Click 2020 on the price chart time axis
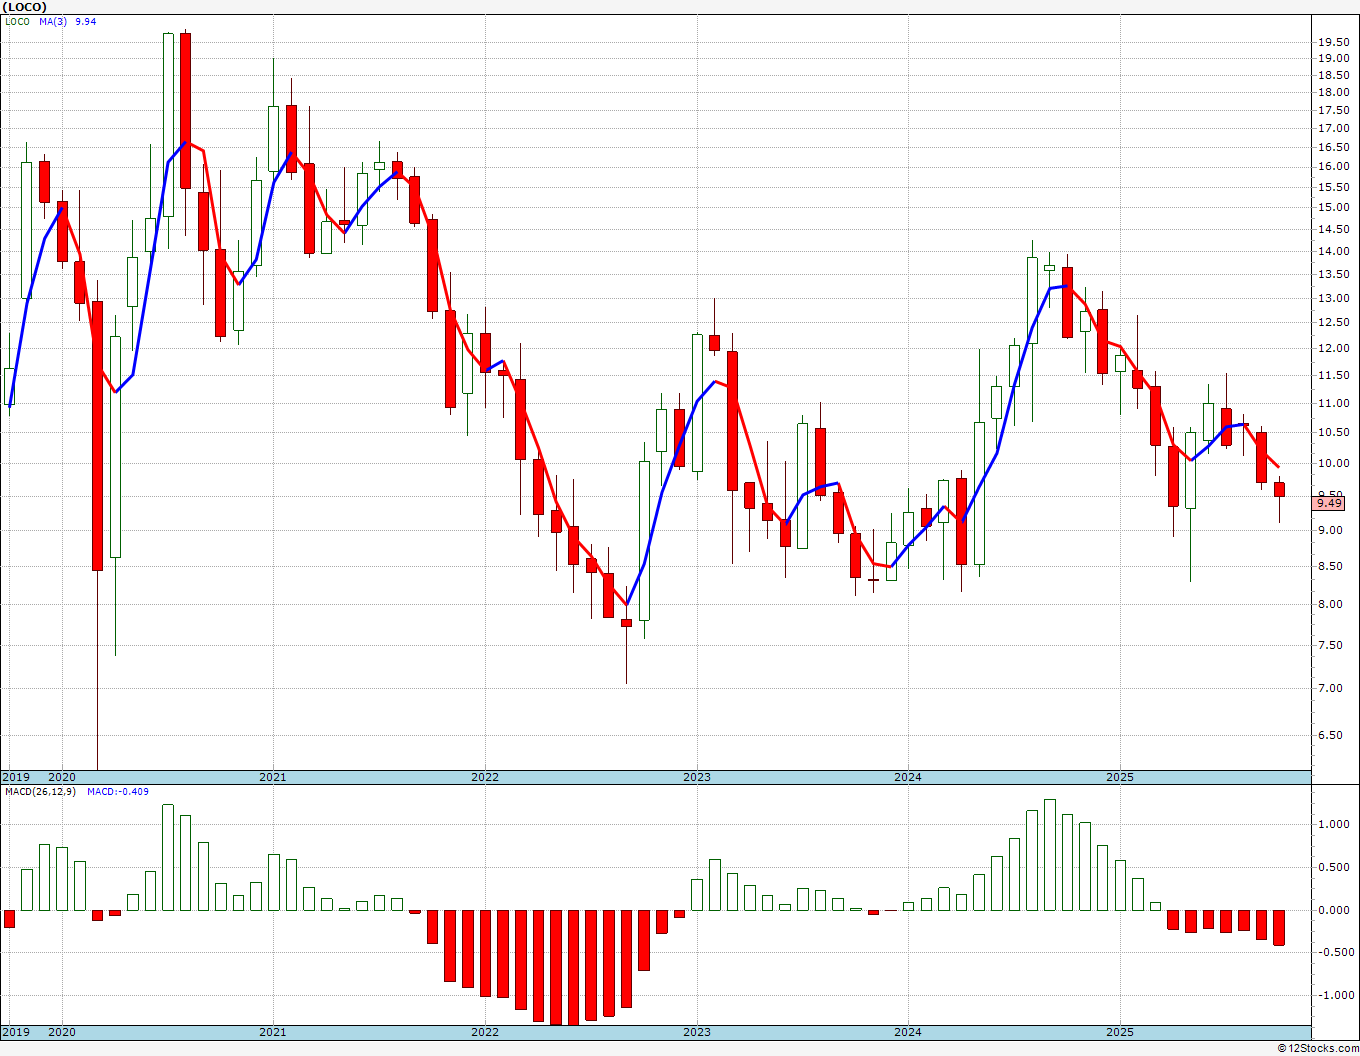The height and width of the screenshot is (1056, 1360). (62, 777)
